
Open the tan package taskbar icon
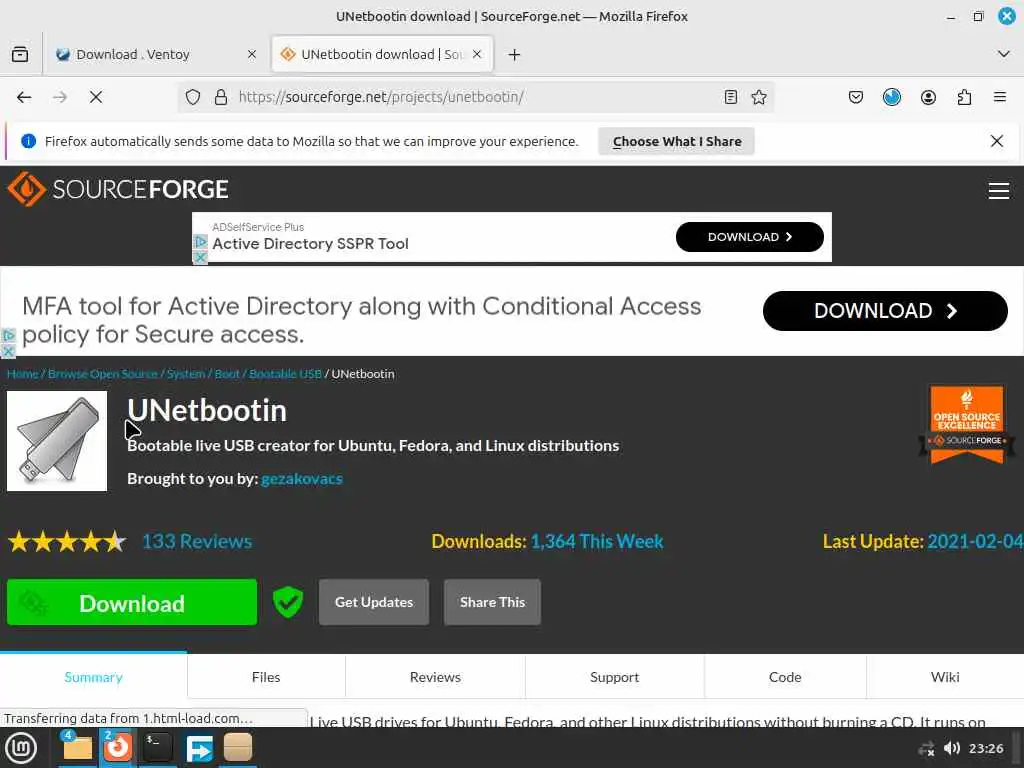(238, 748)
